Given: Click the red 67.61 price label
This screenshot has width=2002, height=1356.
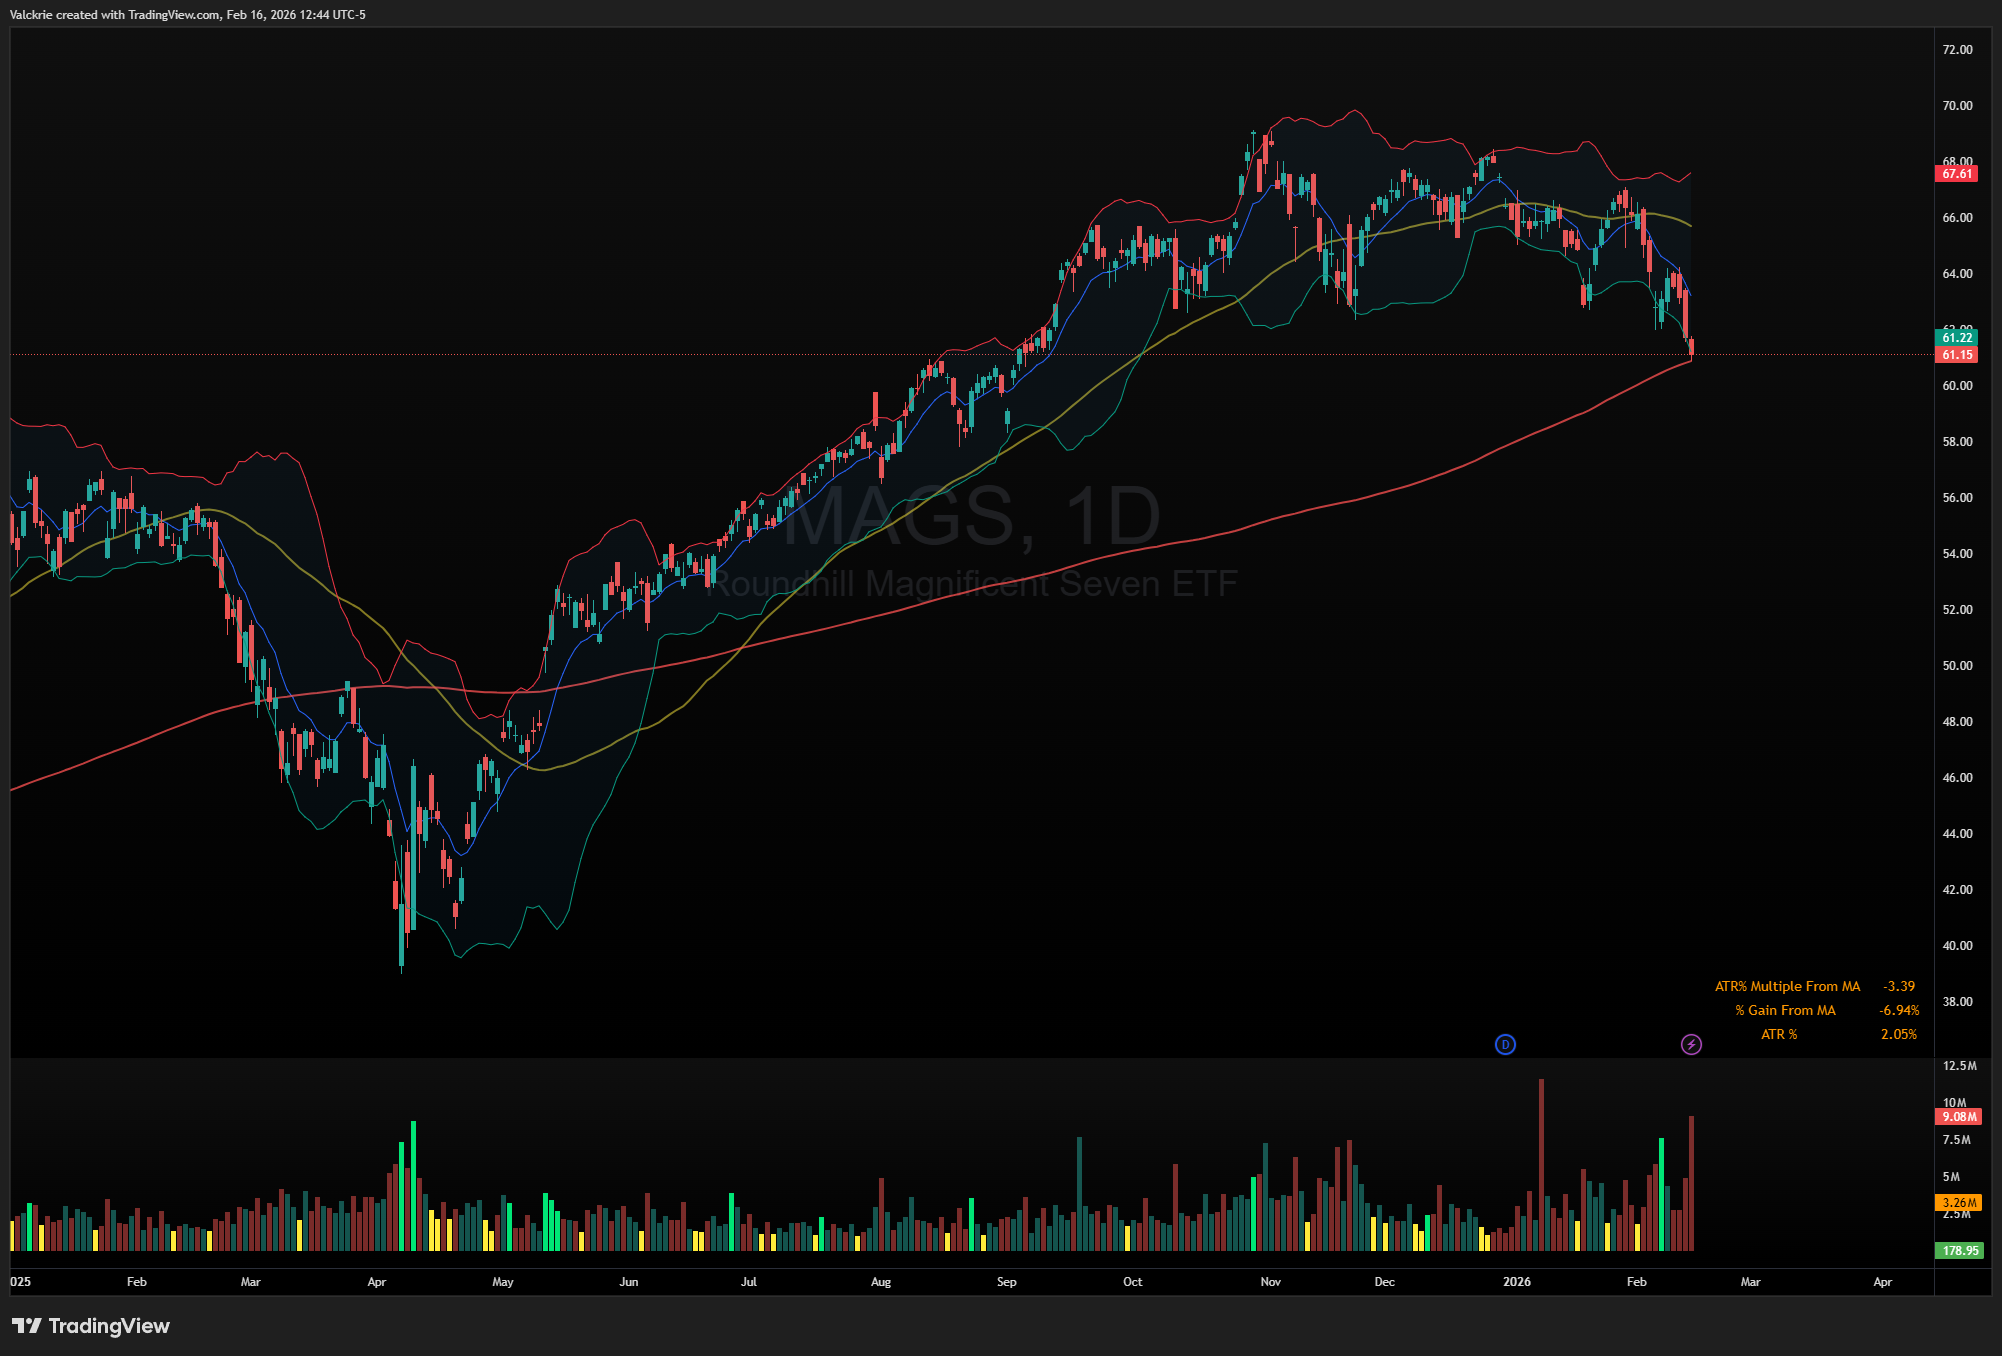Looking at the screenshot, I should pyautogui.click(x=1957, y=174).
